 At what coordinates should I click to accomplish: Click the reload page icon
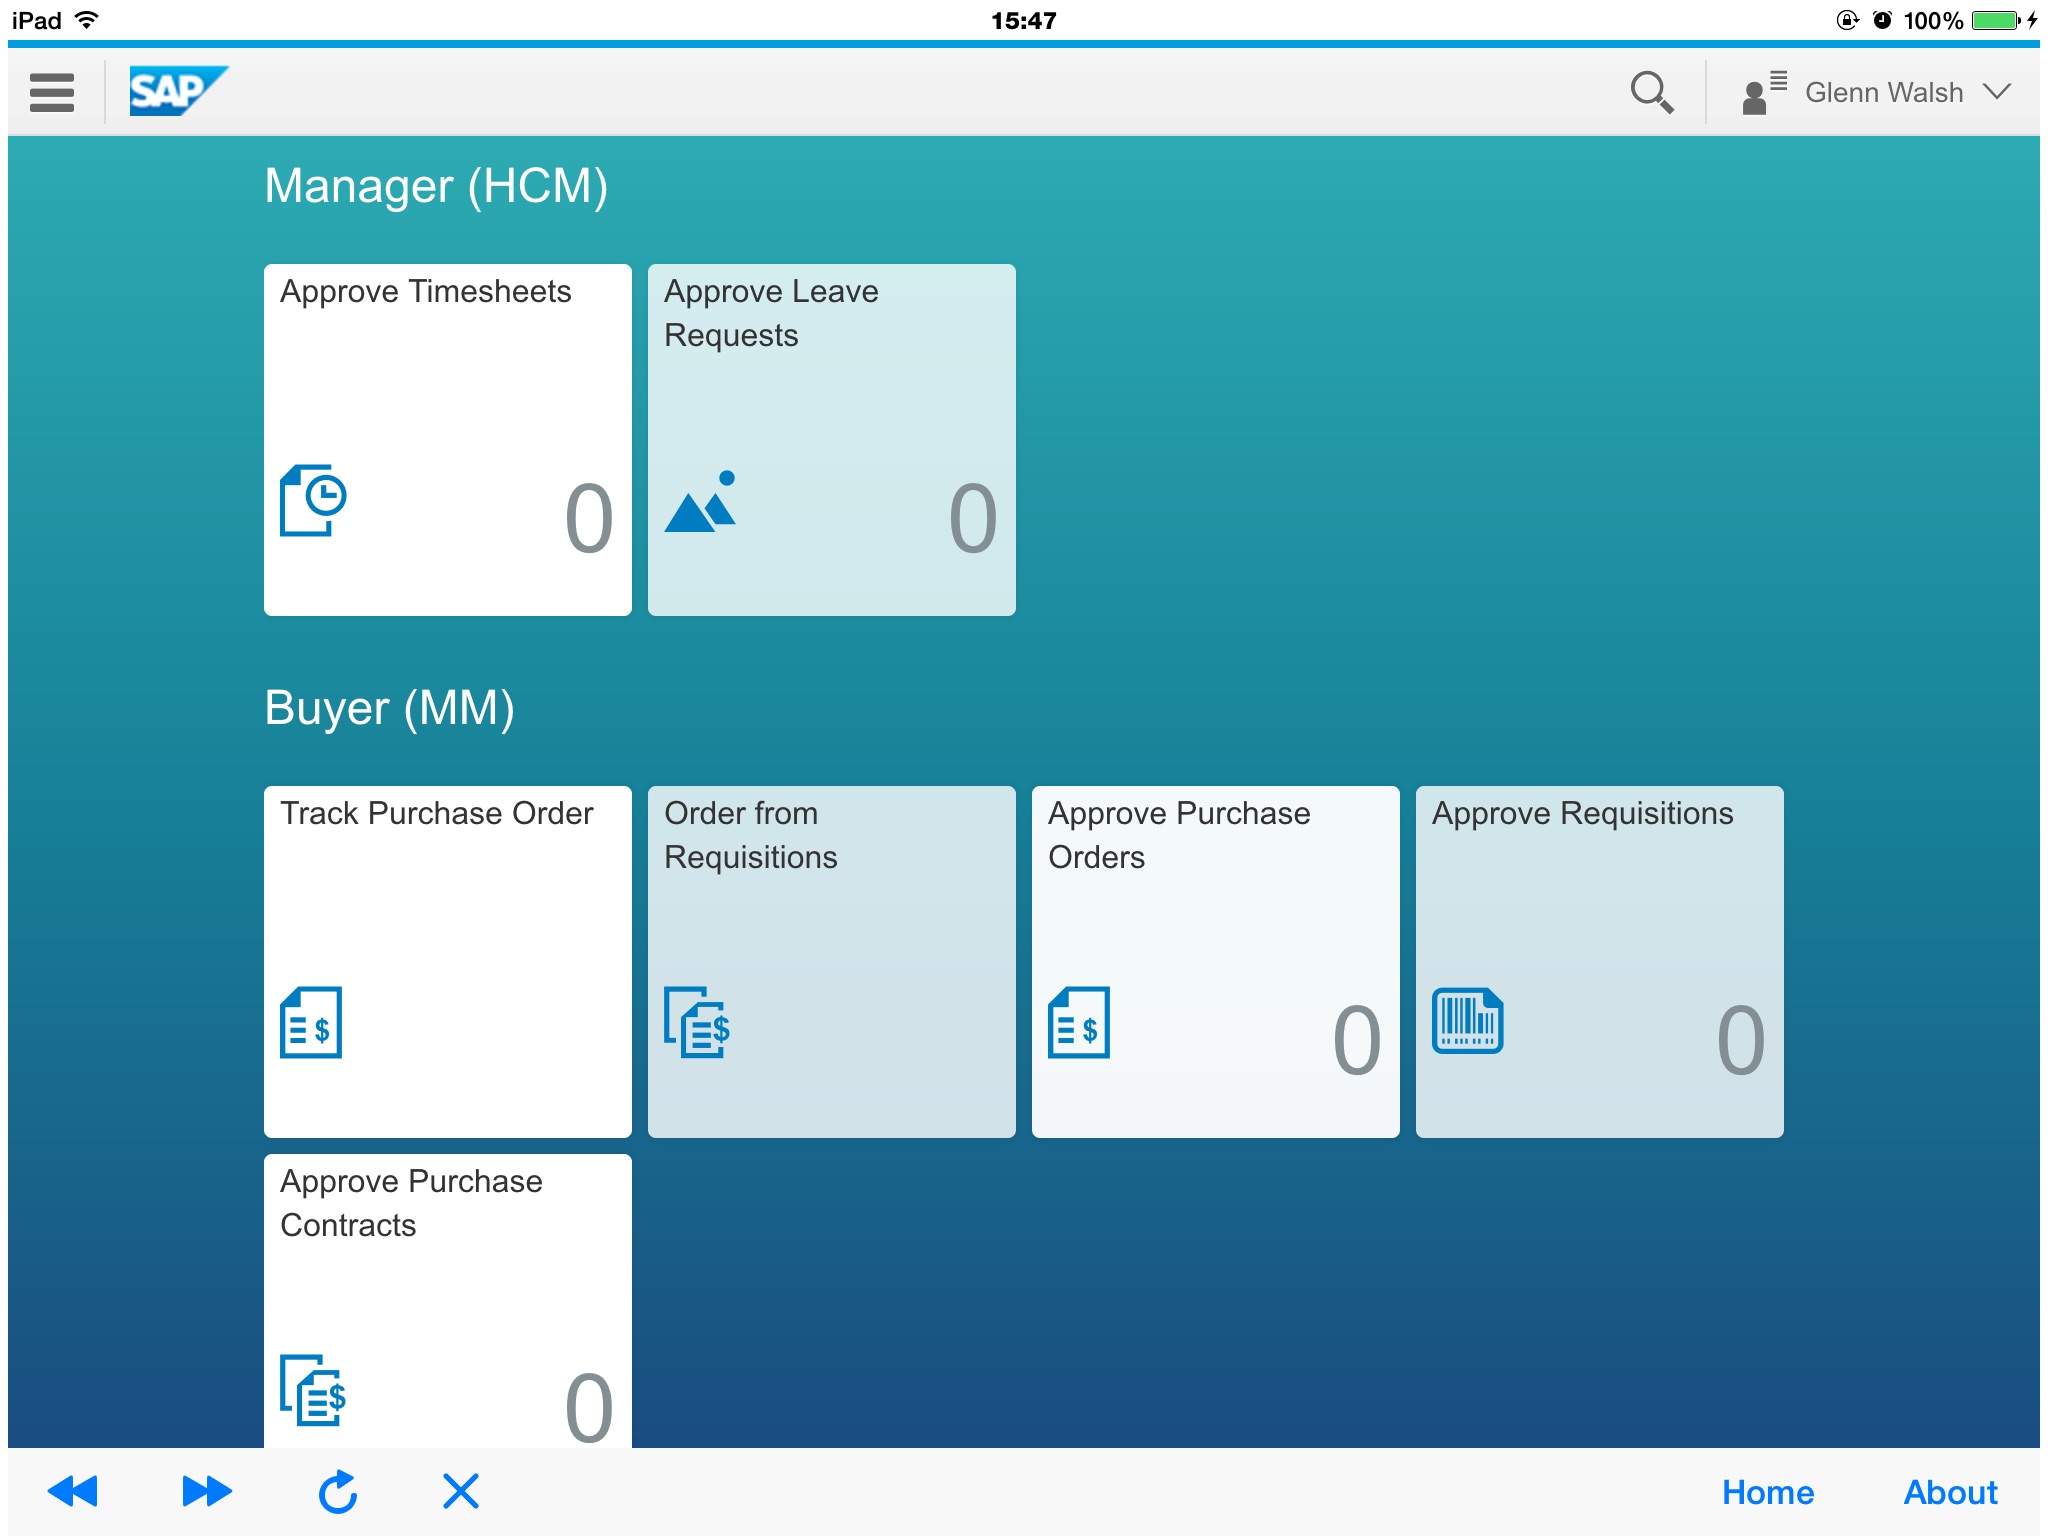pyautogui.click(x=338, y=1491)
